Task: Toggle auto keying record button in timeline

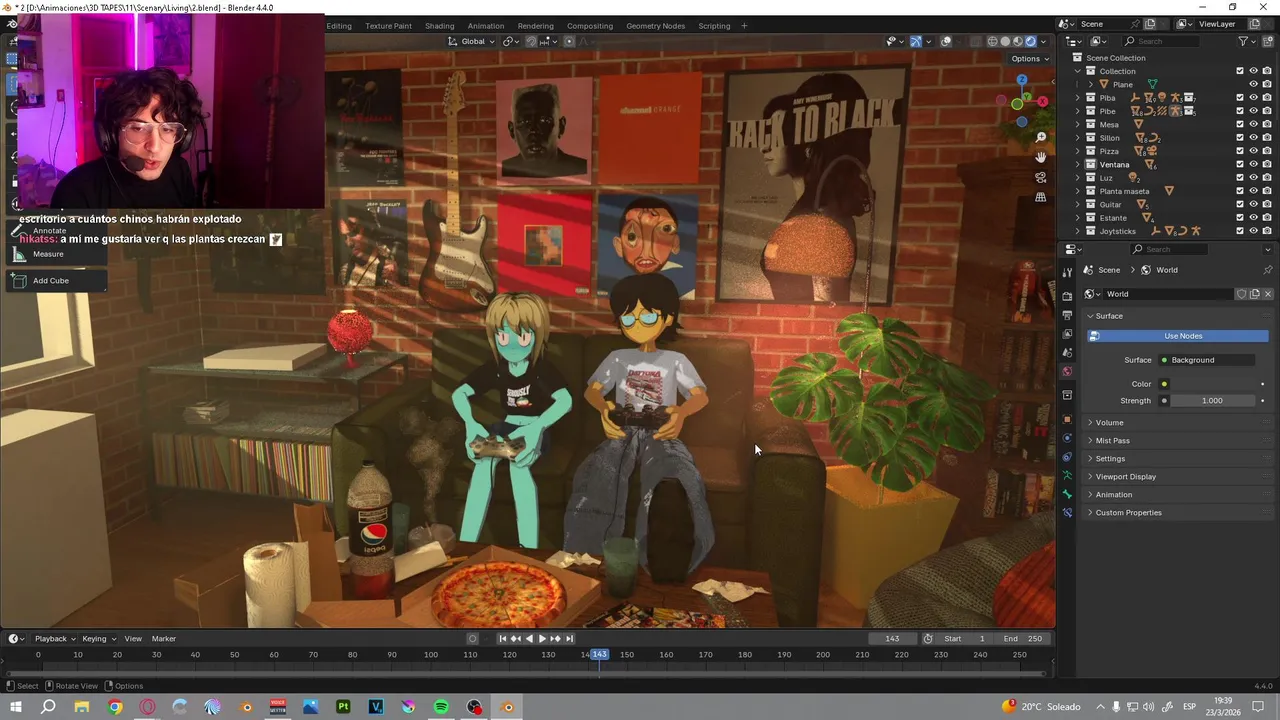Action: [x=473, y=639]
